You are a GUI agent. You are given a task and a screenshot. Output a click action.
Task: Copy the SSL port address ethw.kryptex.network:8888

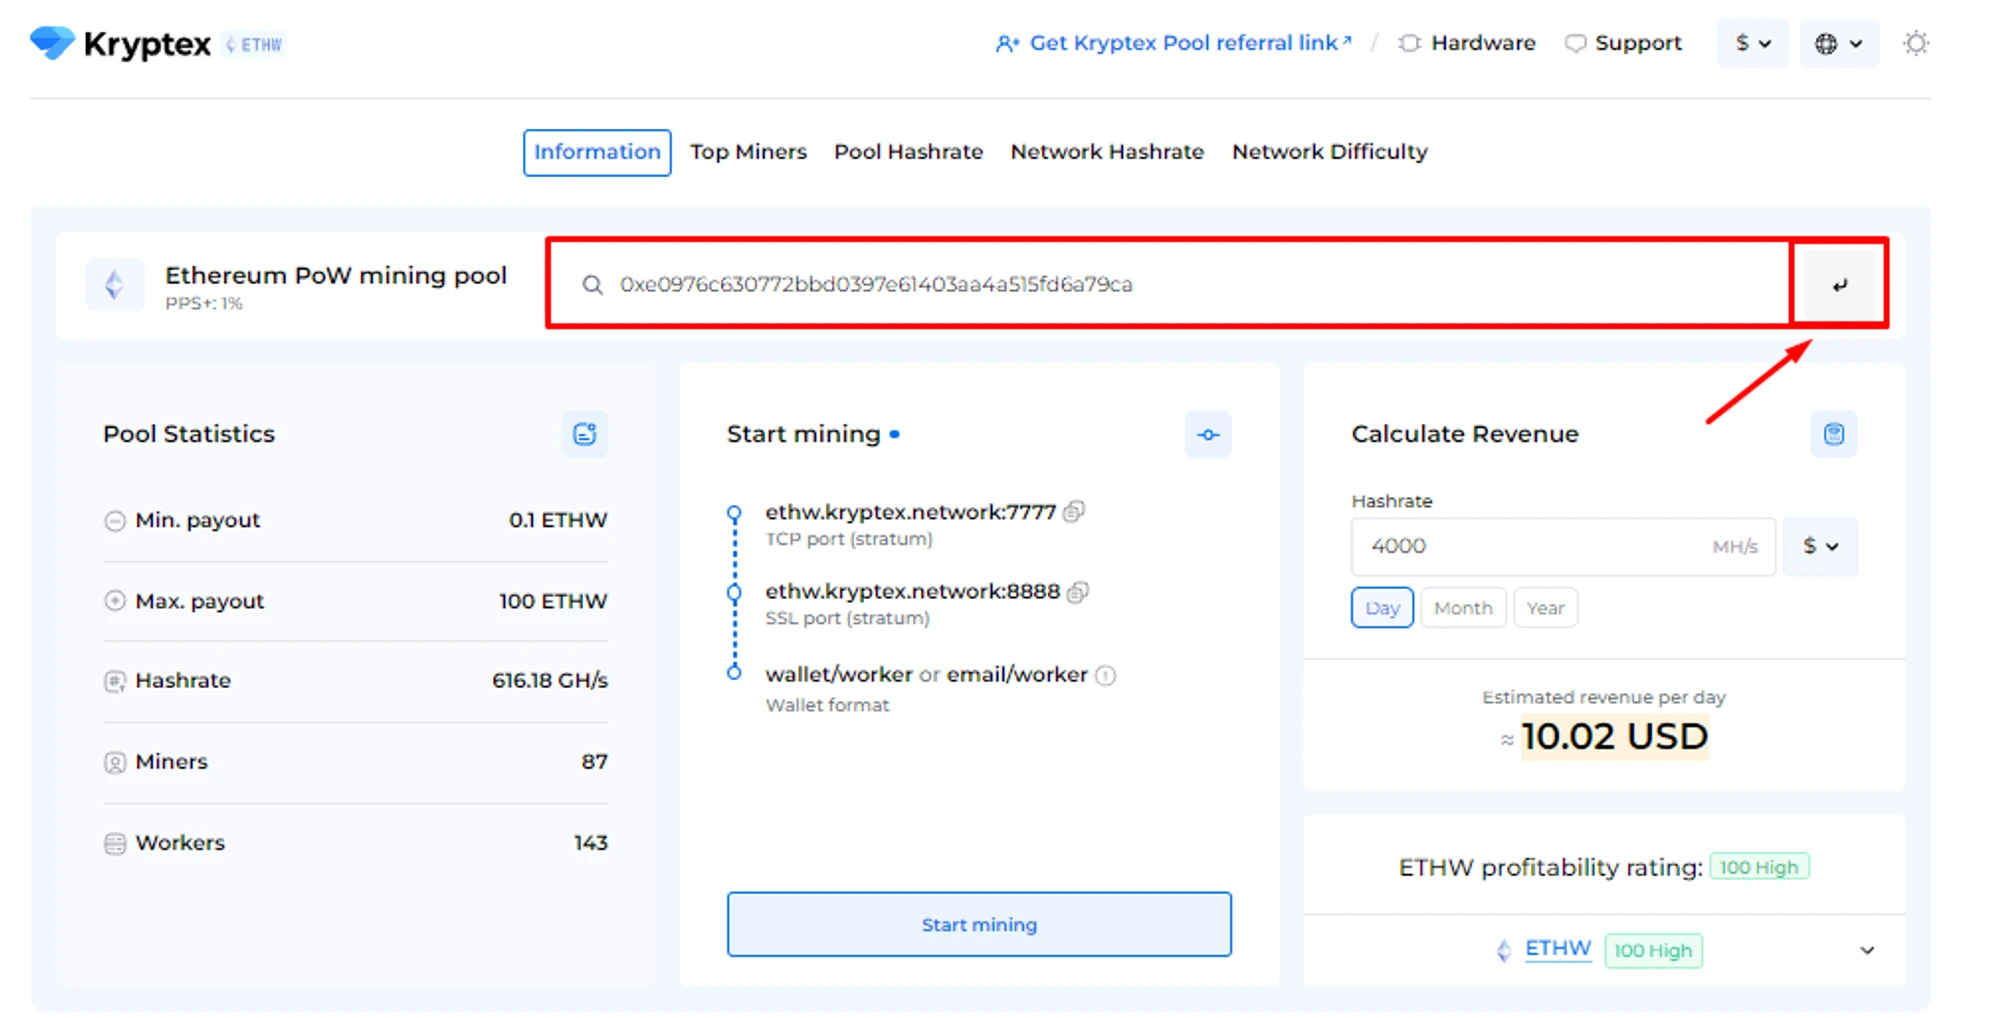tap(1077, 592)
